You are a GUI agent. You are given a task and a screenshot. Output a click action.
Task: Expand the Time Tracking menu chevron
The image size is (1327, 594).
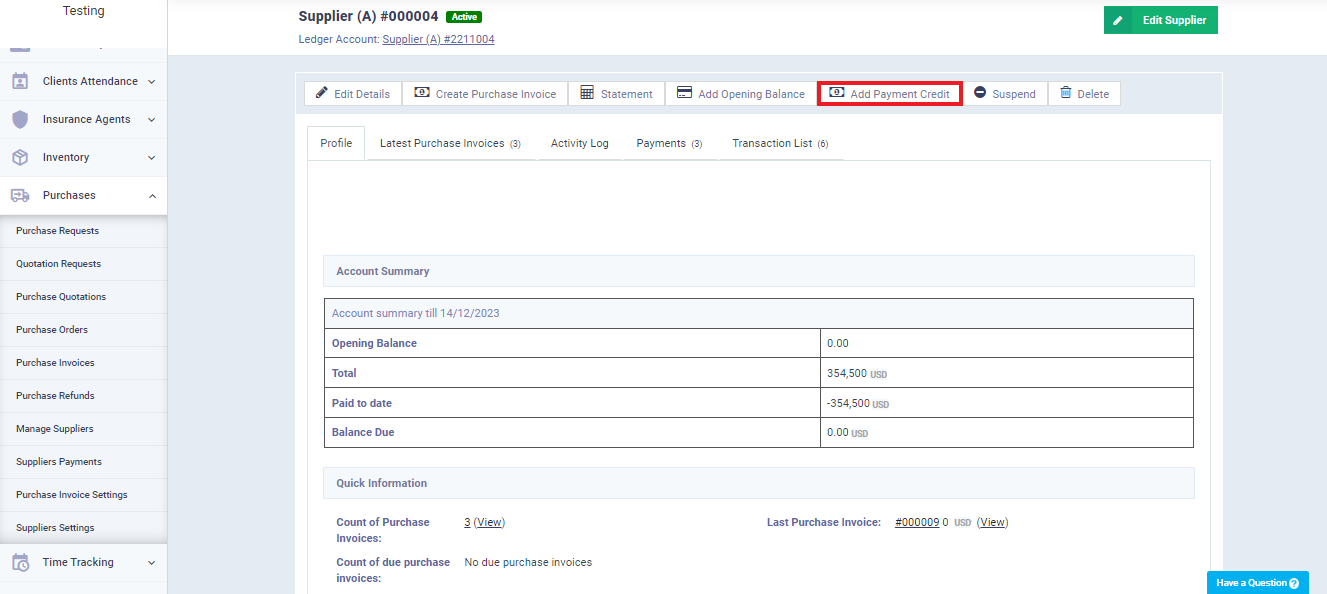pyautogui.click(x=152, y=563)
